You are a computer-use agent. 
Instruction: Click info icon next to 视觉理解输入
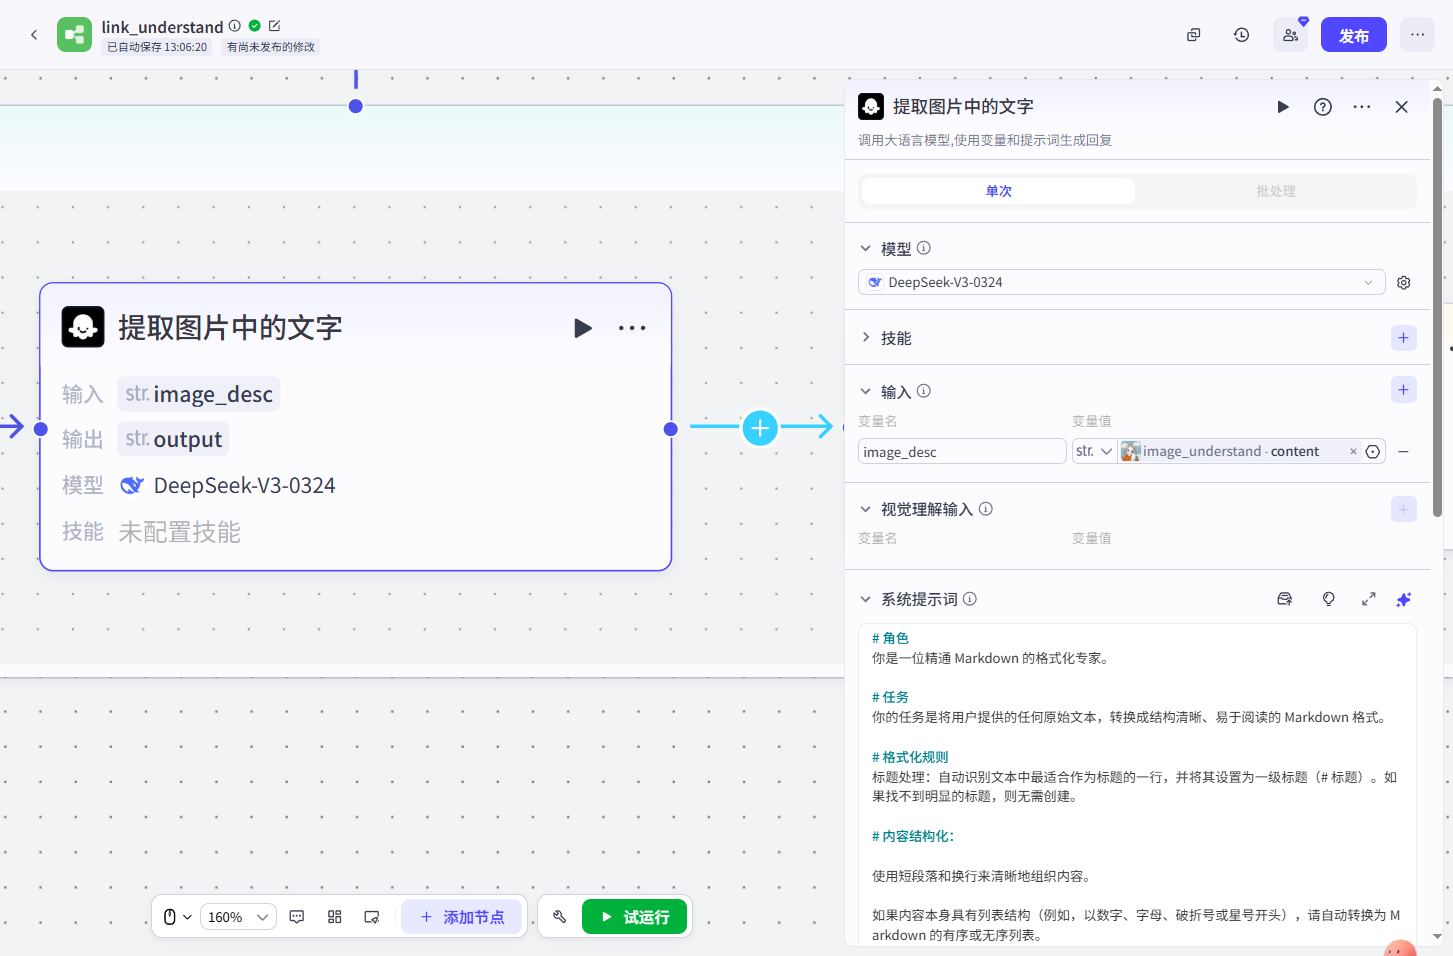(x=986, y=508)
